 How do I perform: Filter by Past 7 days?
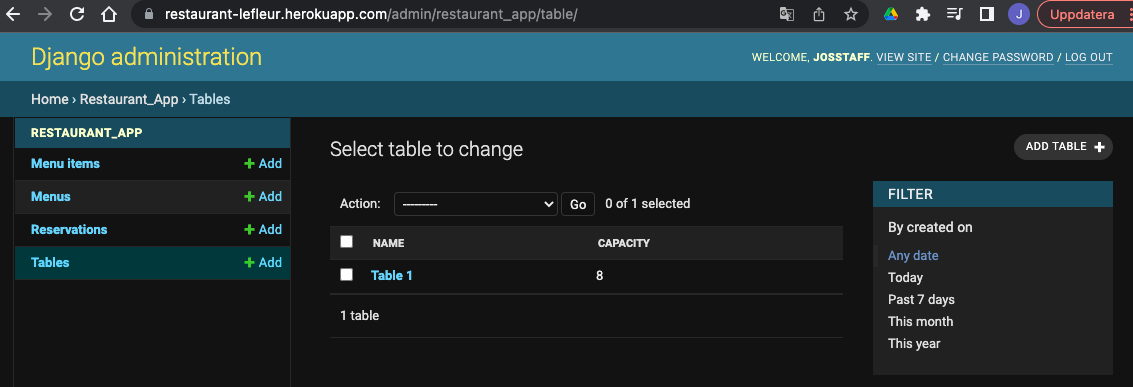pyautogui.click(x=921, y=300)
